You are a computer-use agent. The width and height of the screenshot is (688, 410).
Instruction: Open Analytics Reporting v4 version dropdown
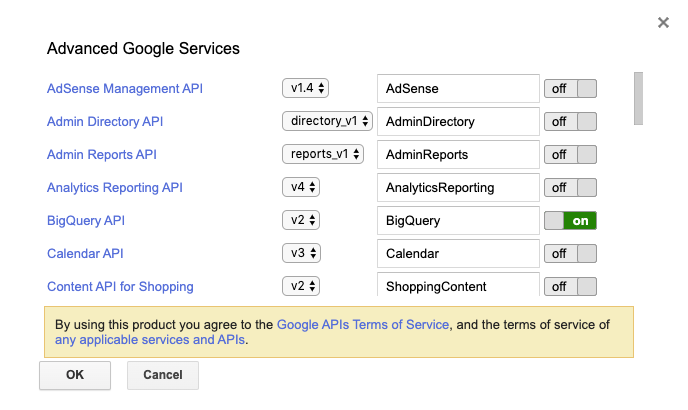point(301,187)
